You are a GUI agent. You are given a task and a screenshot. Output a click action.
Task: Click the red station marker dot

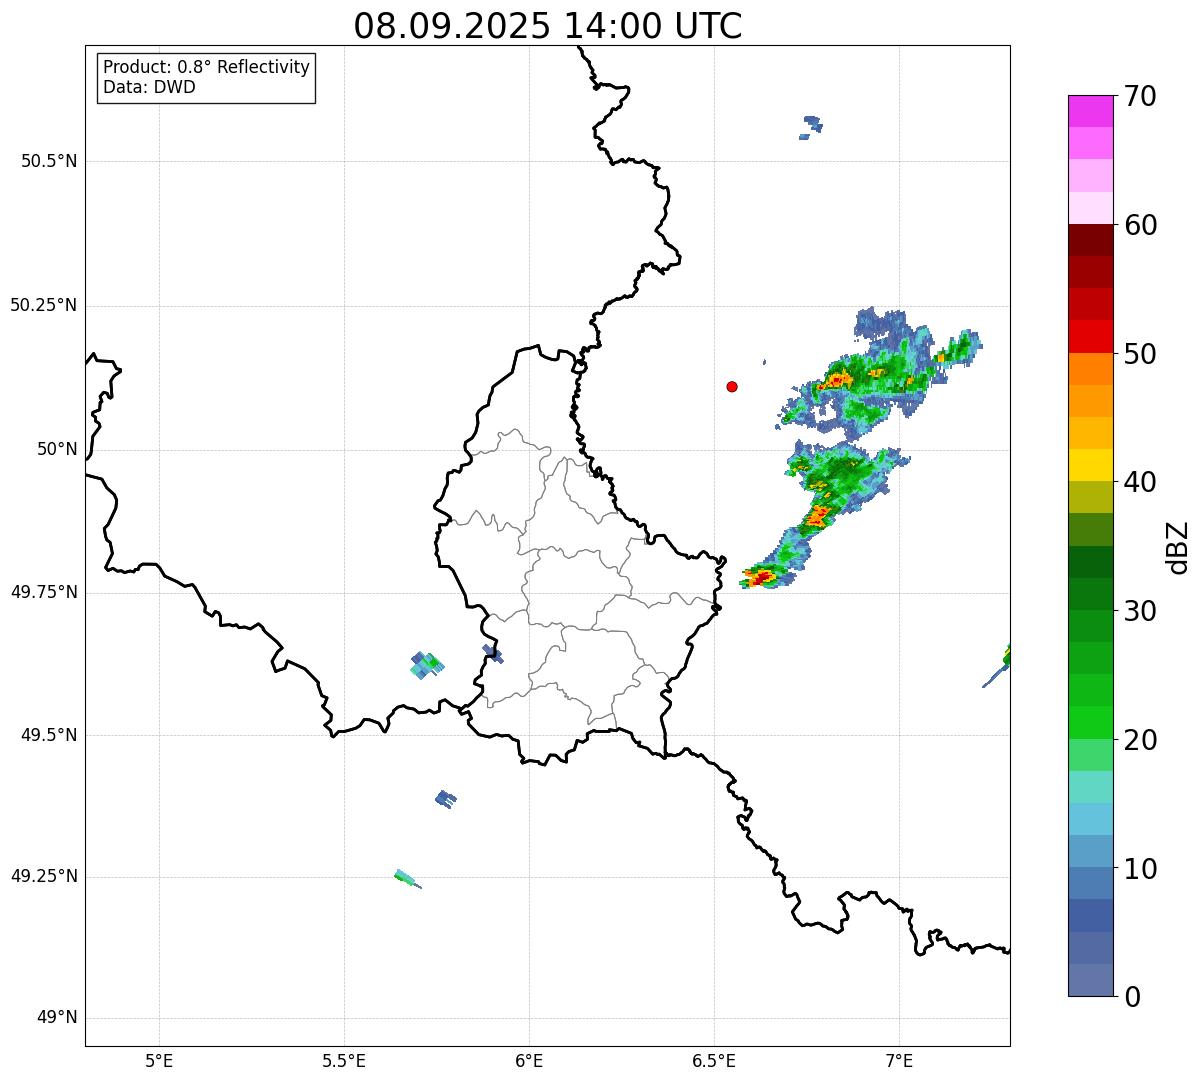(x=732, y=387)
